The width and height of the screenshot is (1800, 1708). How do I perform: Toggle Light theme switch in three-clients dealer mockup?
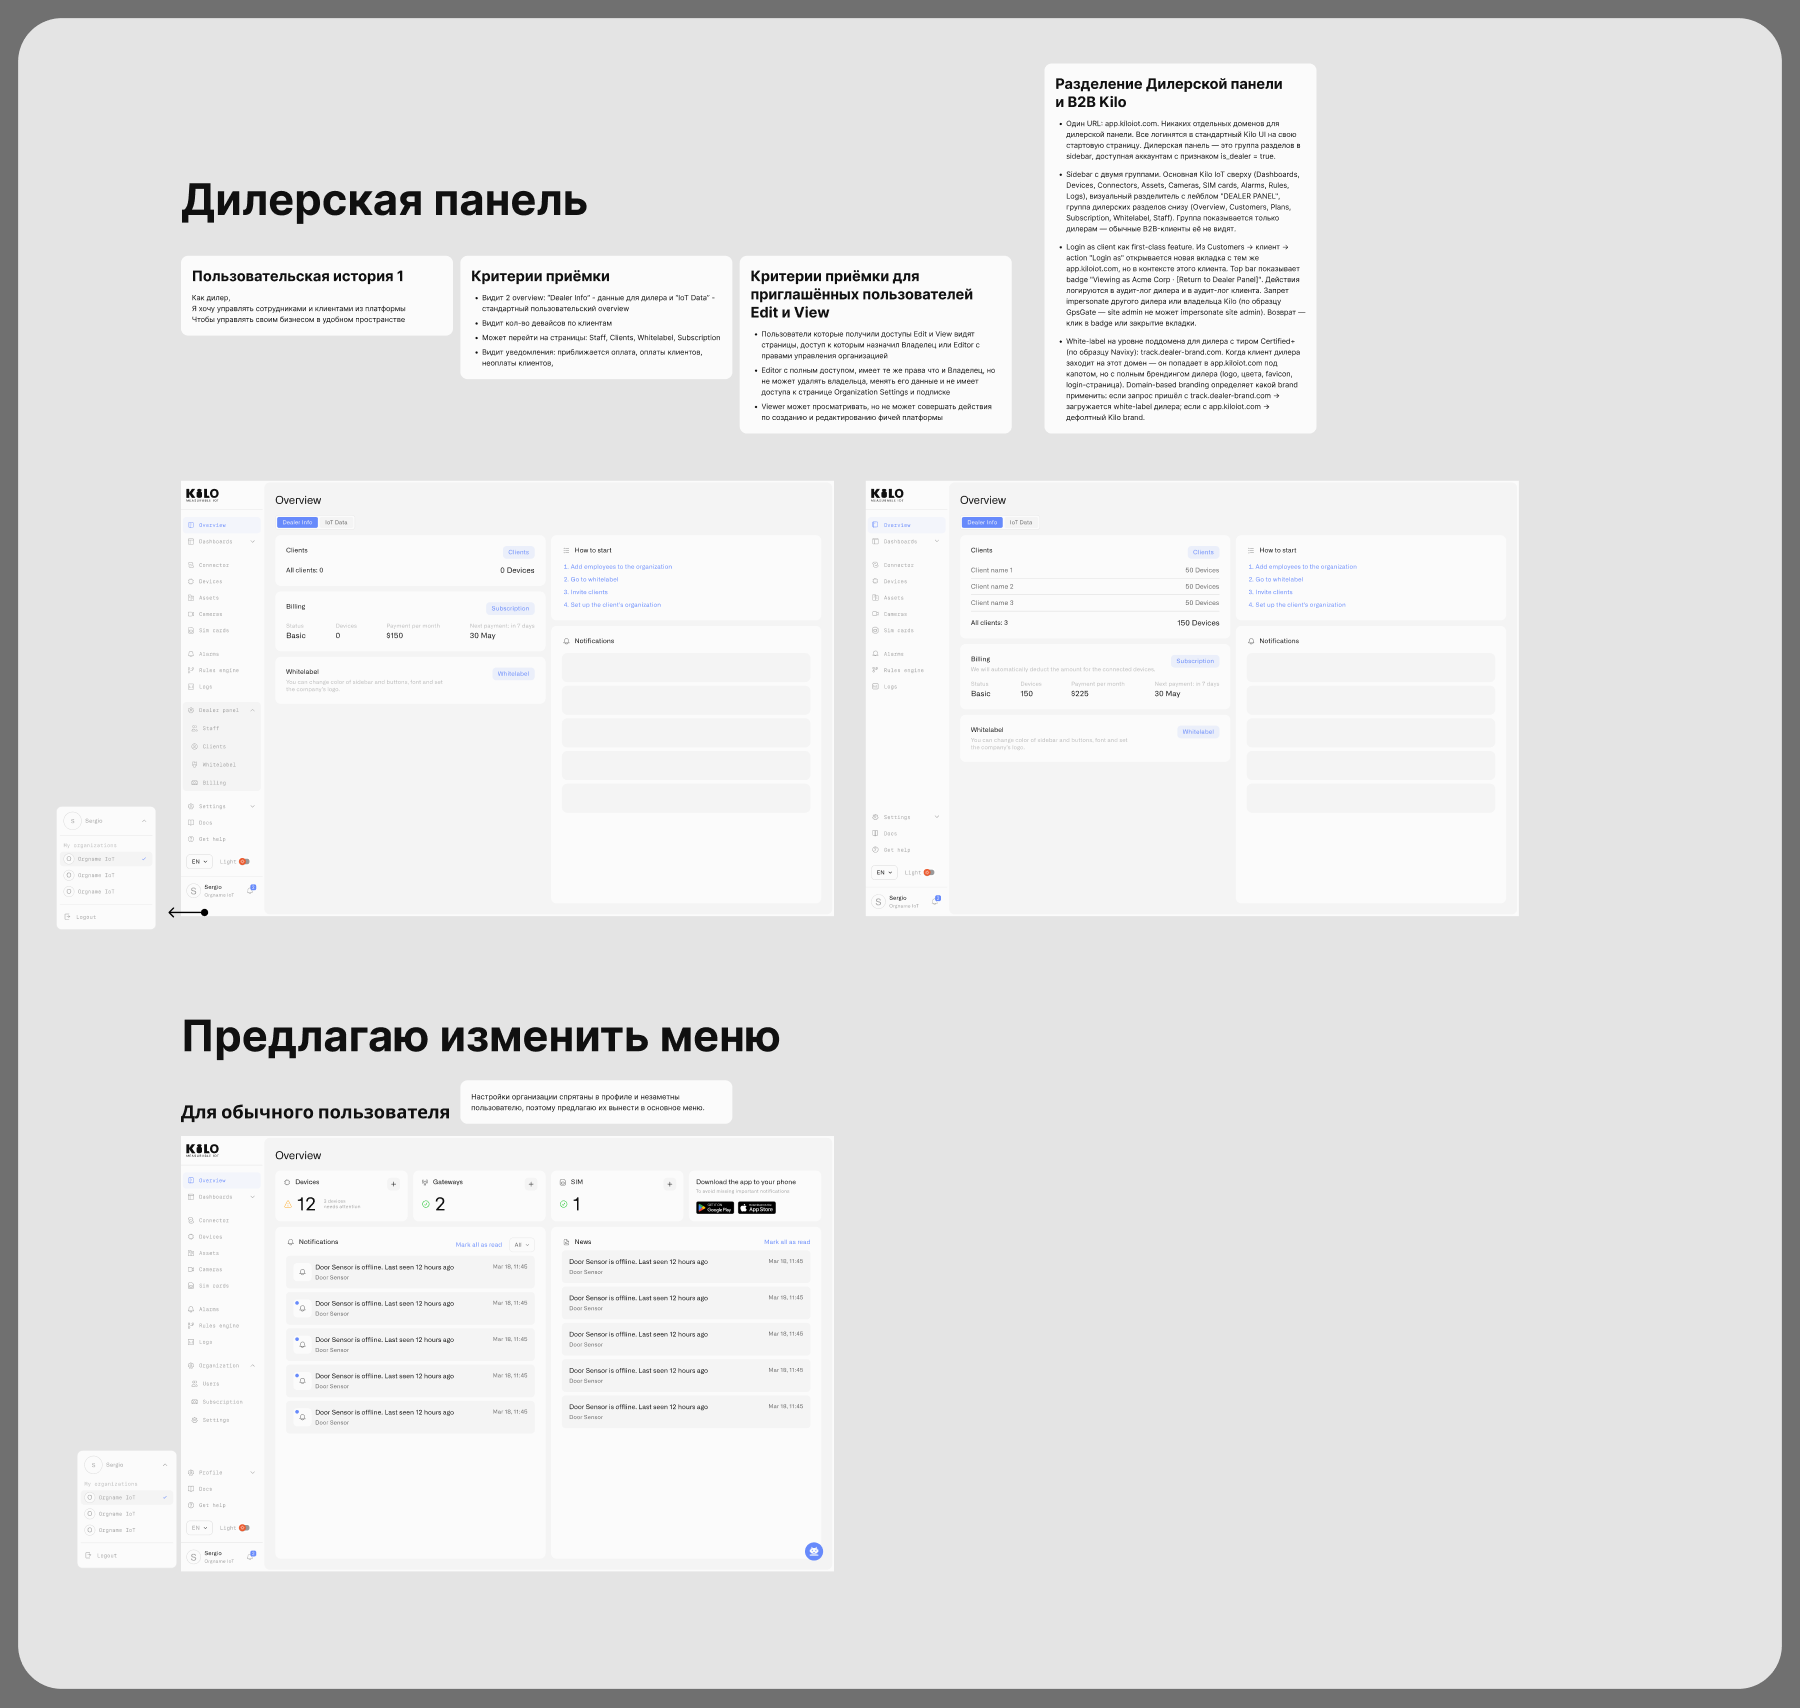click(929, 872)
